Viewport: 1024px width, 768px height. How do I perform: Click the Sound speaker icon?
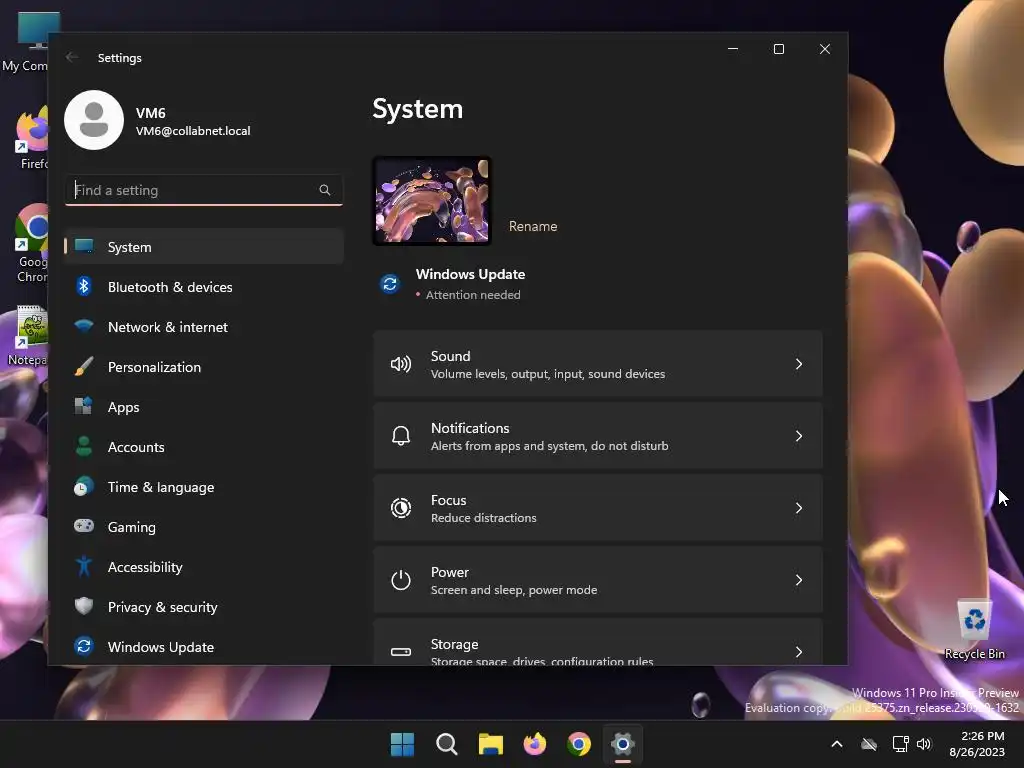pos(400,364)
